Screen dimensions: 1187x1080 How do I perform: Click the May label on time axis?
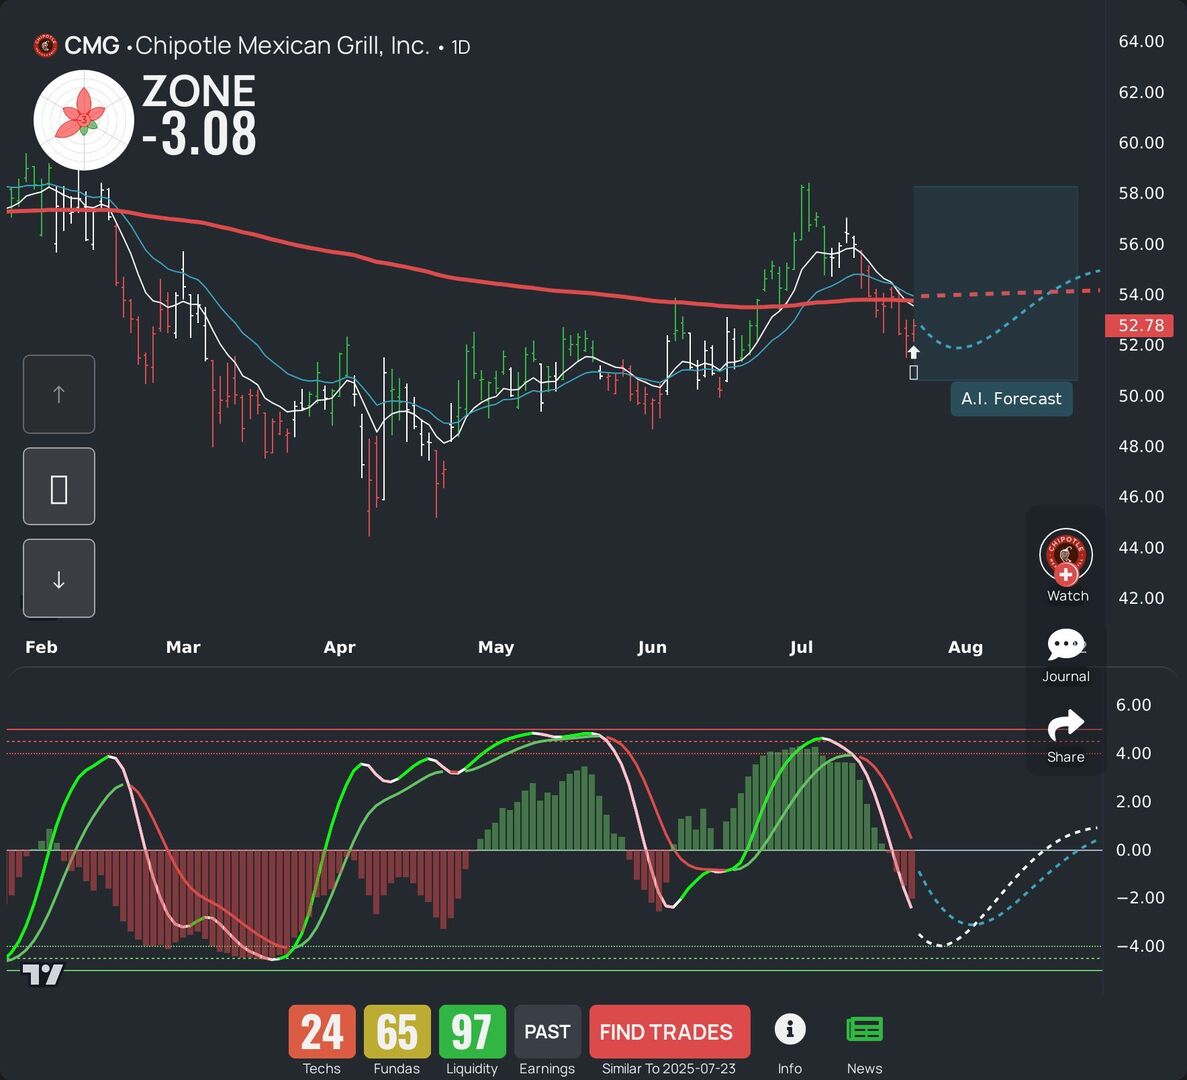(x=496, y=647)
